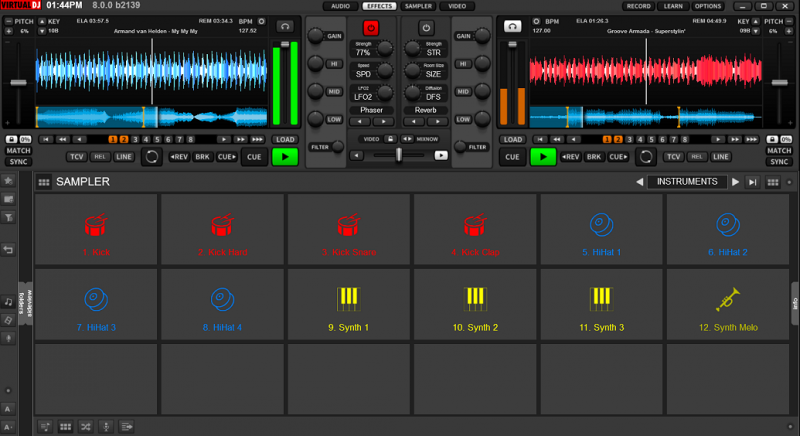This screenshot has height=436, width=800.
Task: Play the Synth 3 sample
Action: pos(602,304)
